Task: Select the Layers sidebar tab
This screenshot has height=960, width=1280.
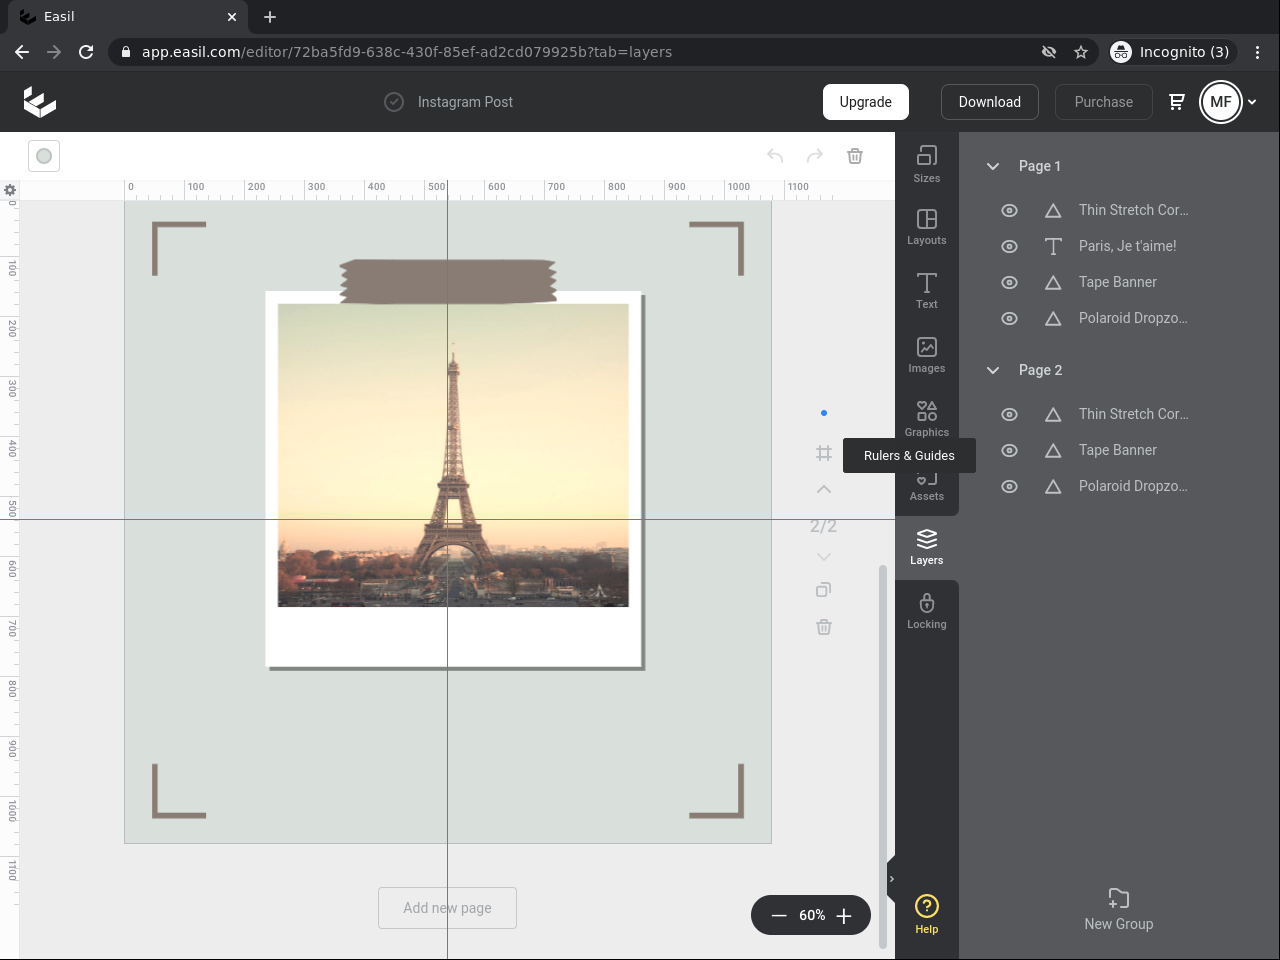Action: click(x=926, y=547)
